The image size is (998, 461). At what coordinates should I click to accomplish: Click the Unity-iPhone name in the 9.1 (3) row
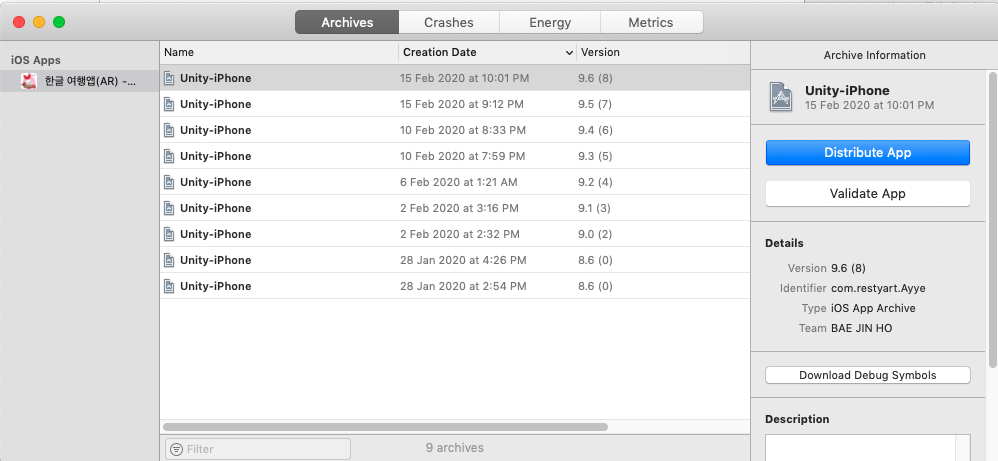click(216, 208)
